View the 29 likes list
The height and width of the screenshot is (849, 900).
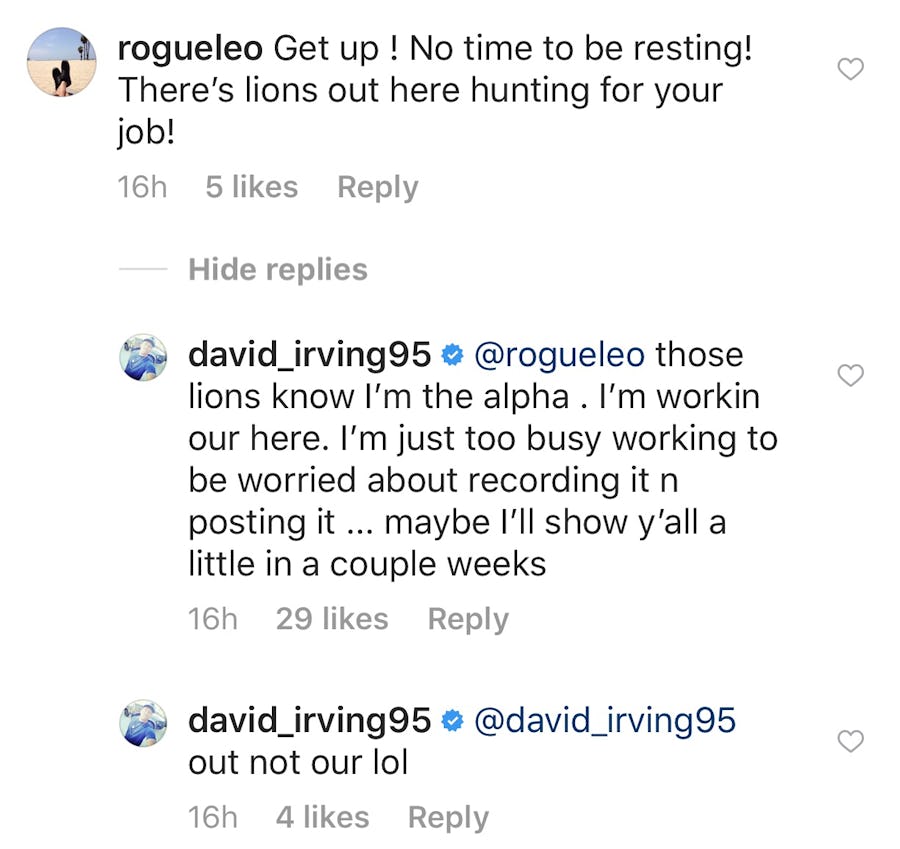[x=332, y=619]
